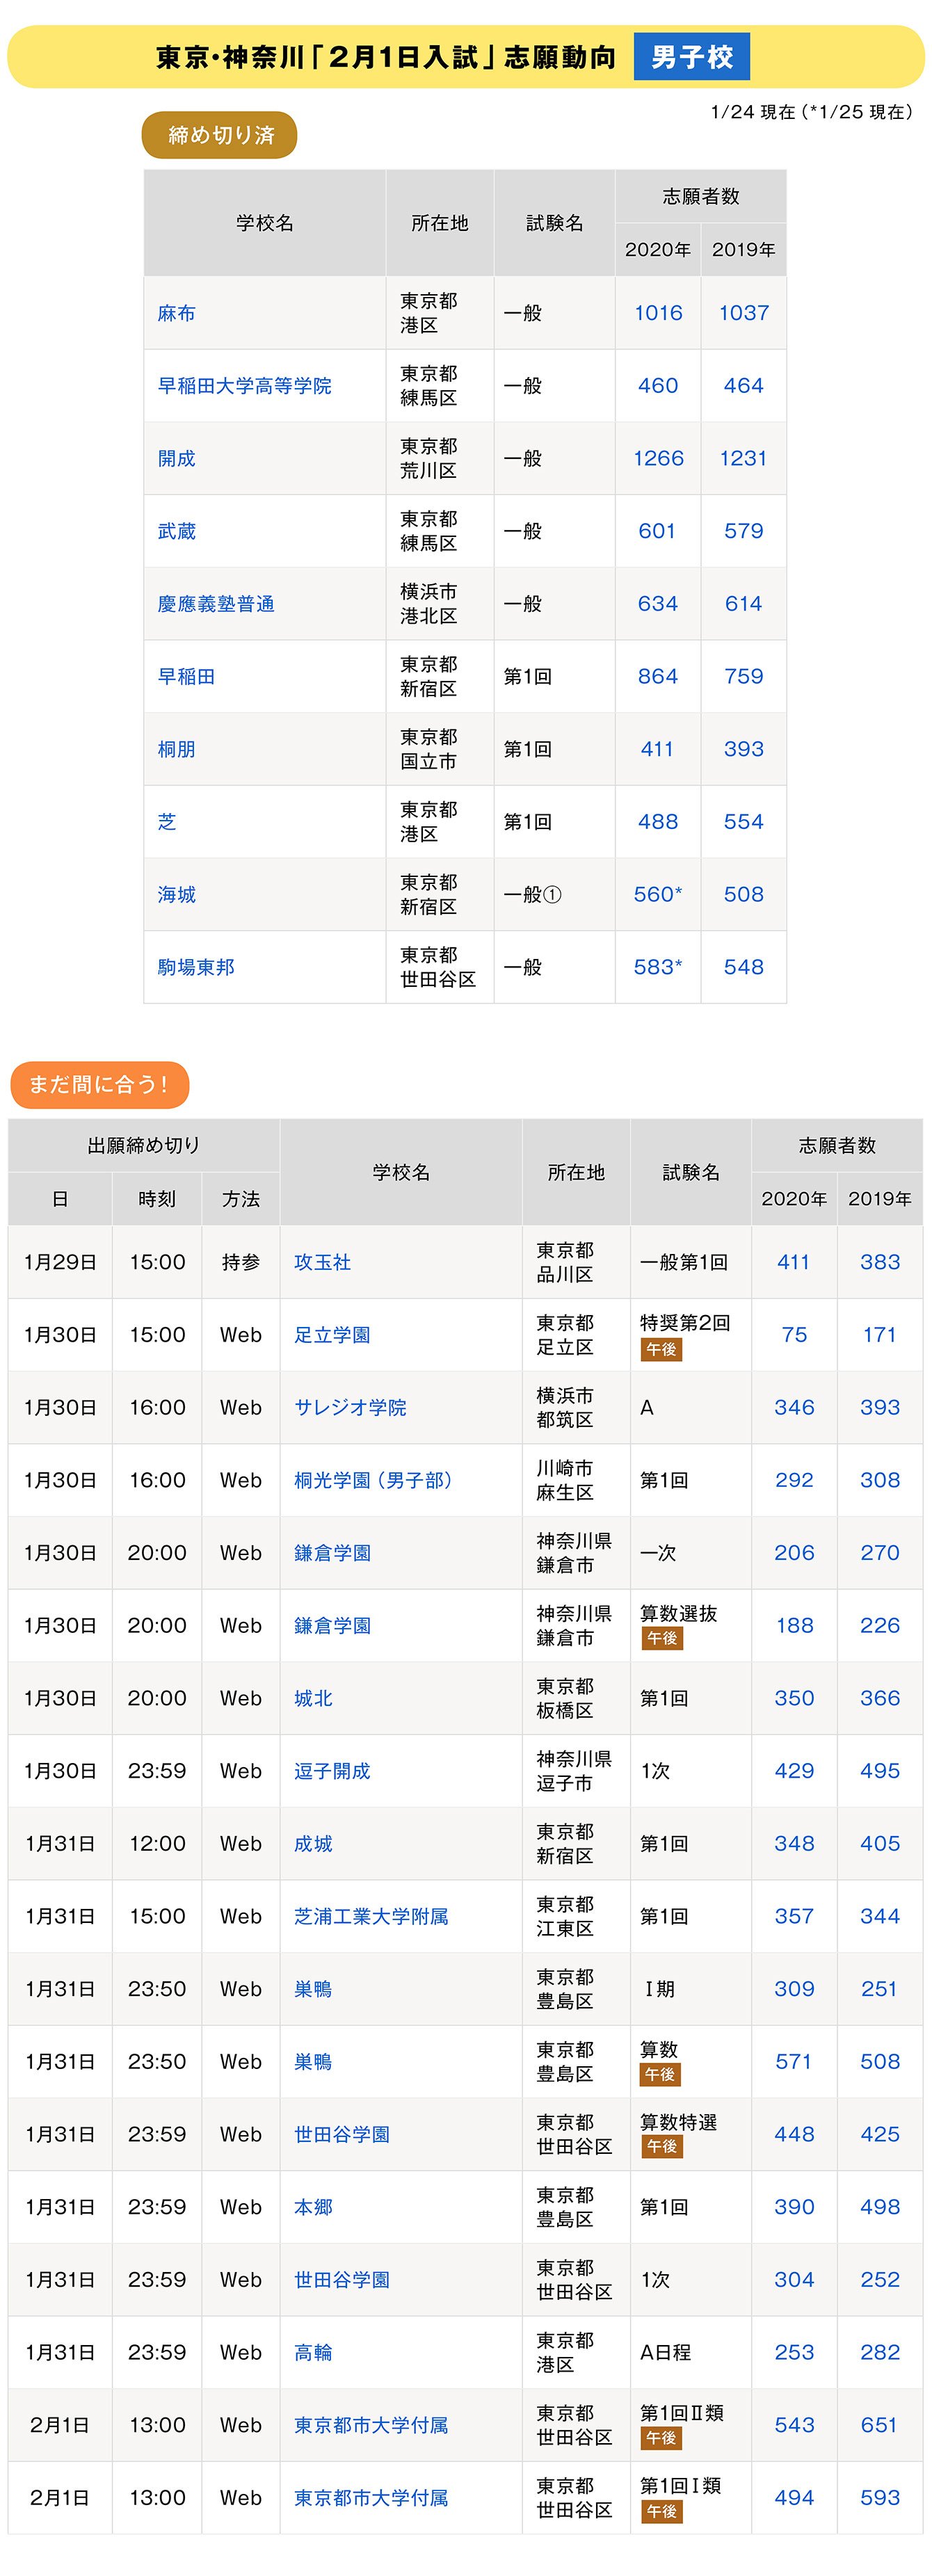This screenshot has height=2576, width=932.
Task: Click the 持参 method cell
Action: tap(241, 1262)
